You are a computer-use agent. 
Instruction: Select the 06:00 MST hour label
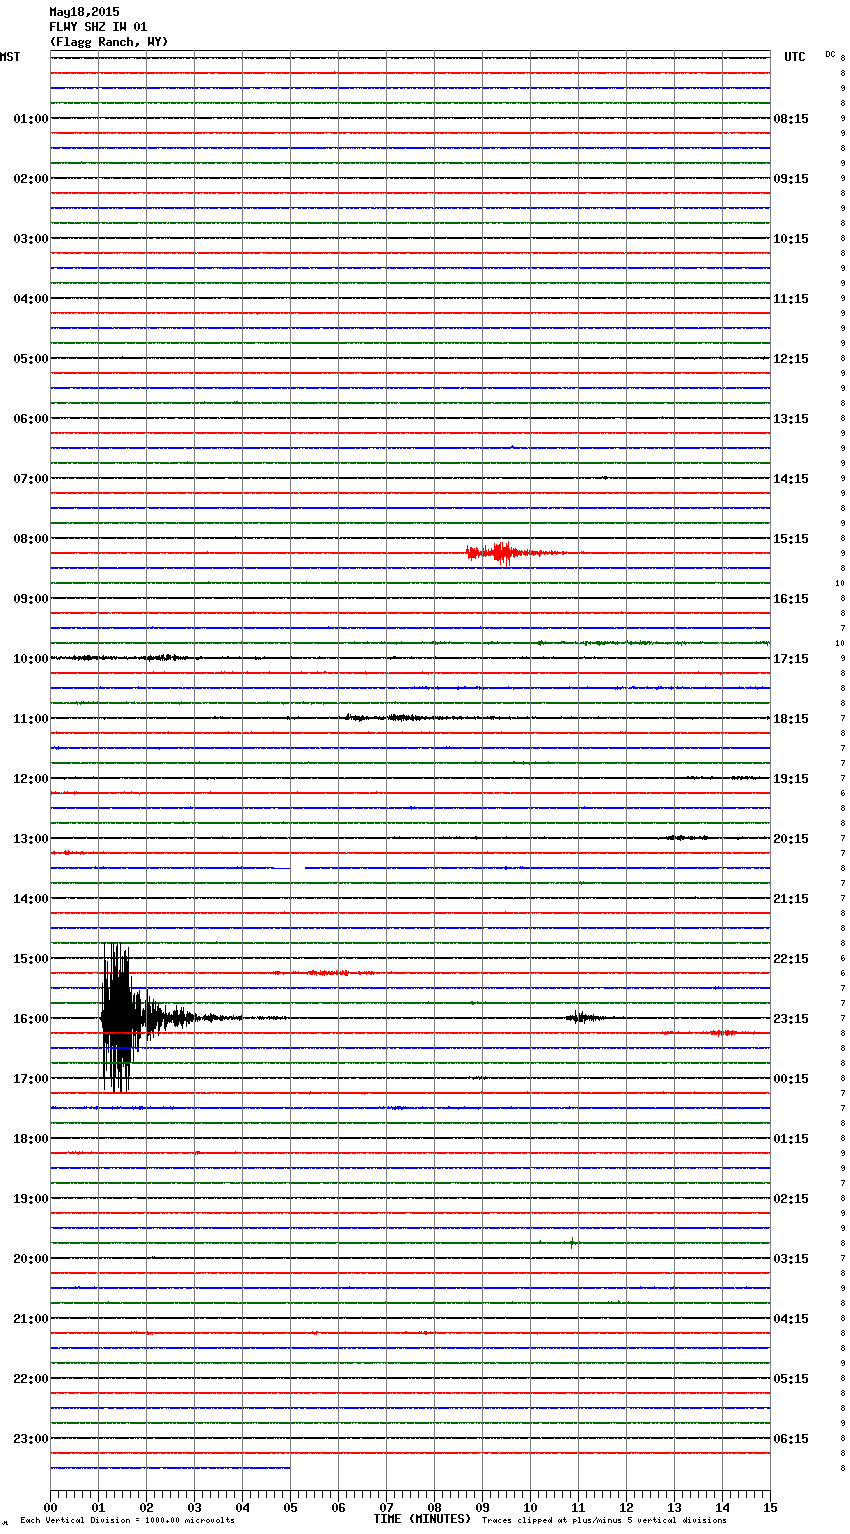tap(30, 419)
